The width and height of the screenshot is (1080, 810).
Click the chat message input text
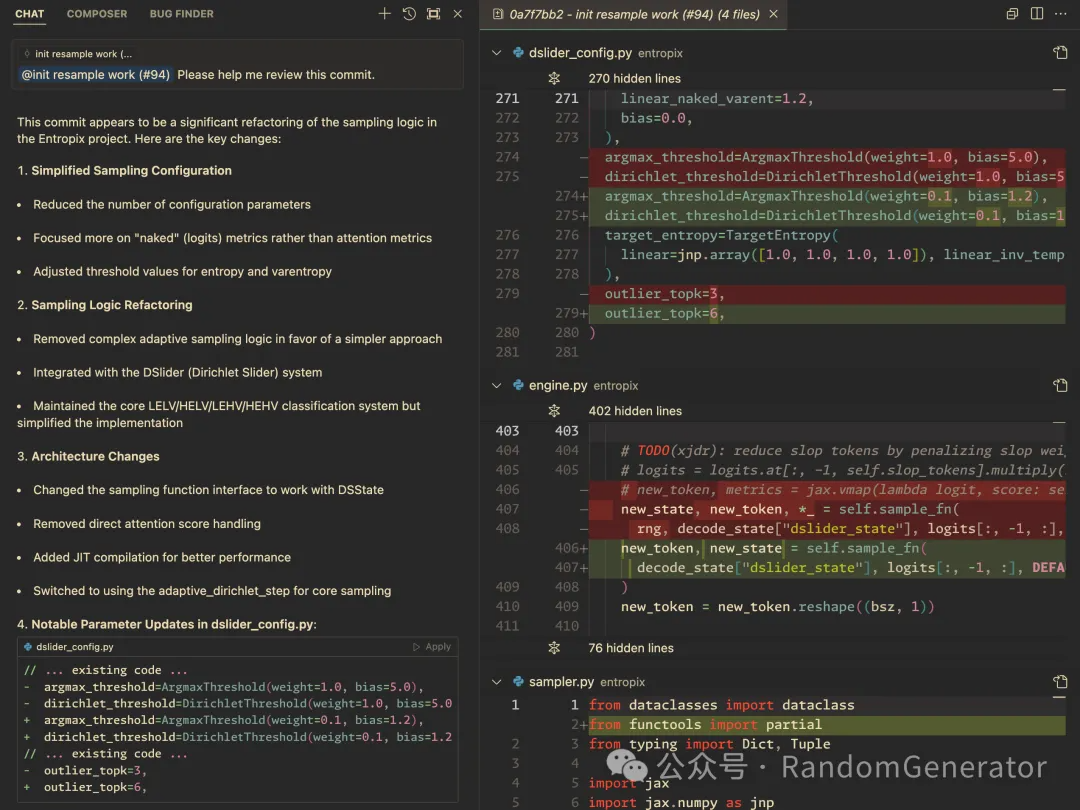tap(276, 74)
